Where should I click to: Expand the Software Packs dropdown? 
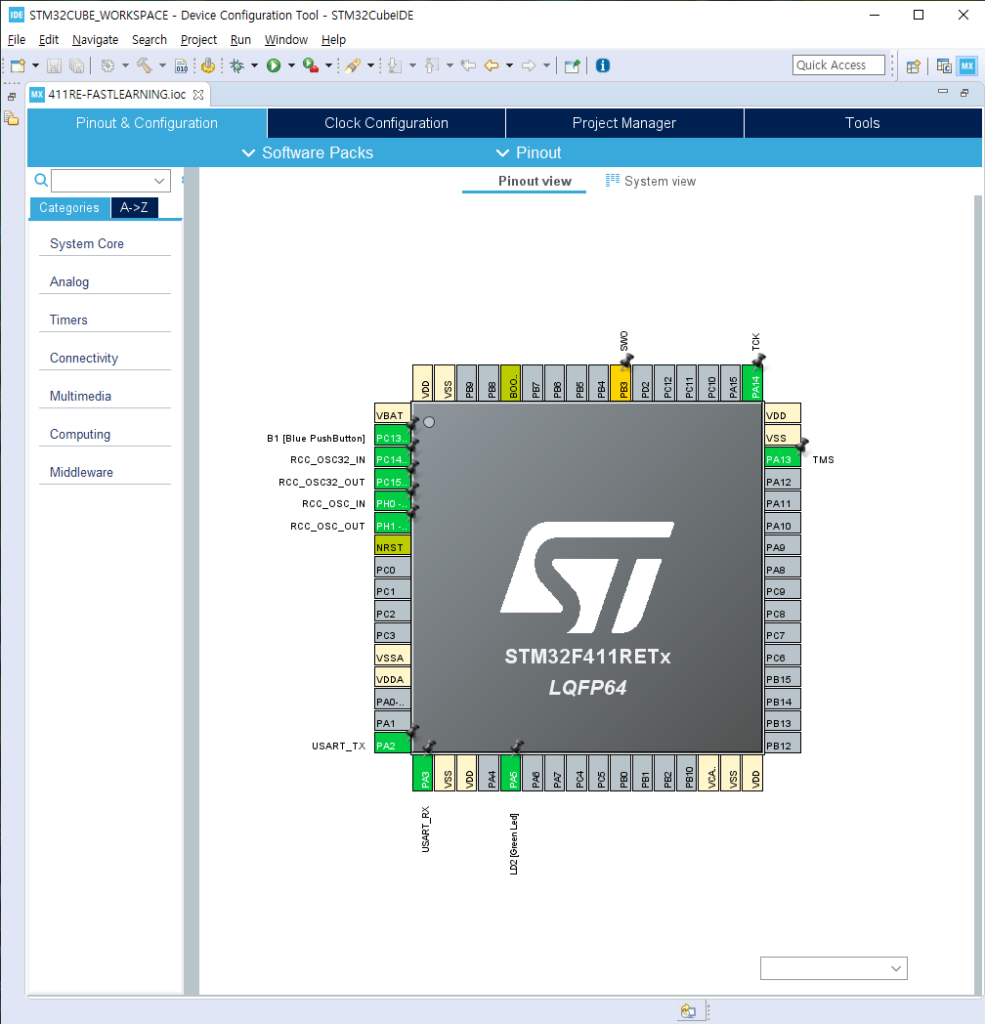coord(308,153)
